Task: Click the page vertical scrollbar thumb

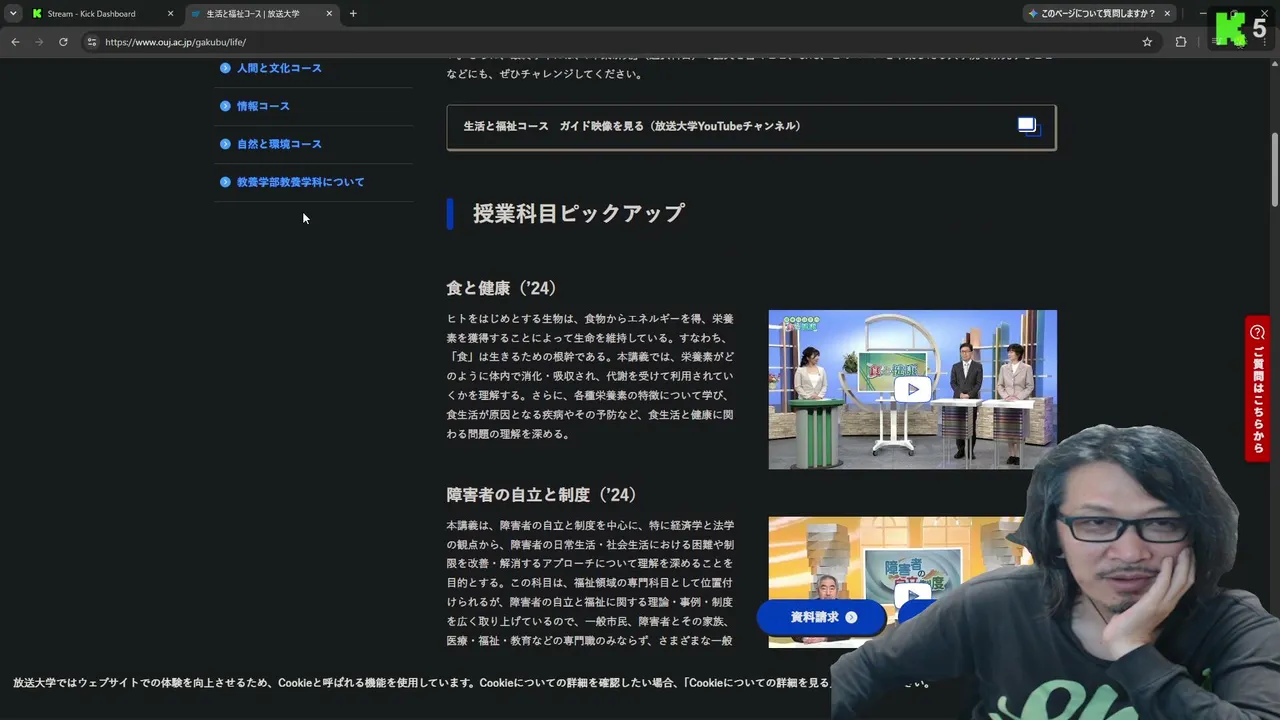Action: (1275, 168)
